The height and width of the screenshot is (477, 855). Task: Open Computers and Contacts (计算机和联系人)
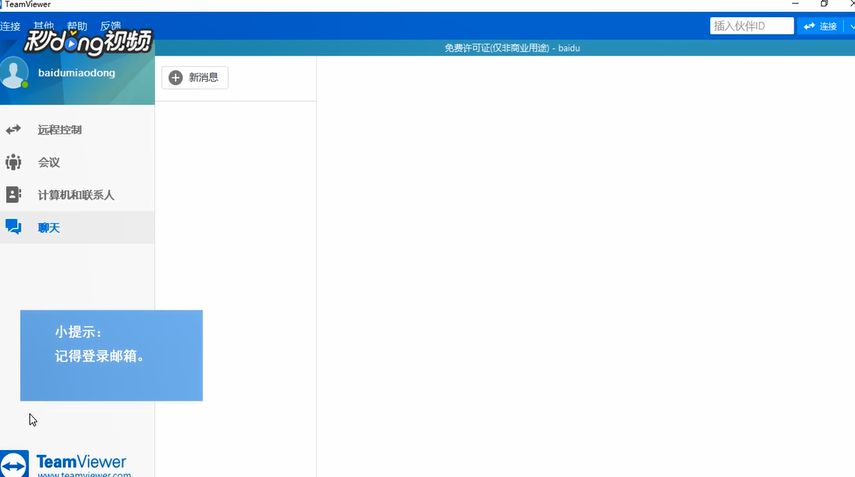(77, 195)
